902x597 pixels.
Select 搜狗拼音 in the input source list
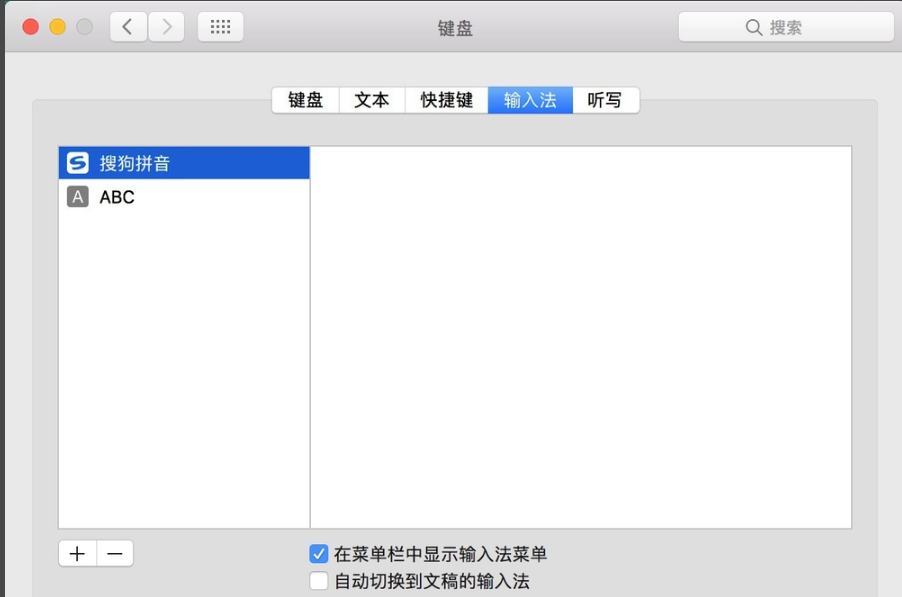(150, 161)
